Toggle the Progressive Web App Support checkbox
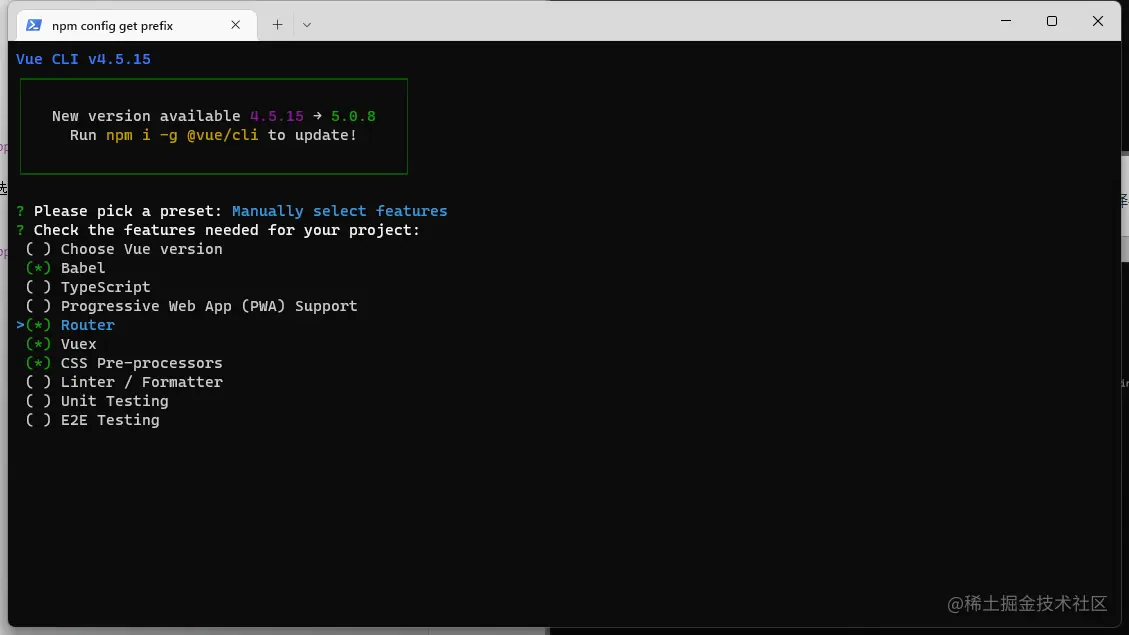Image resolution: width=1129 pixels, height=635 pixels. (x=38, y=306)
